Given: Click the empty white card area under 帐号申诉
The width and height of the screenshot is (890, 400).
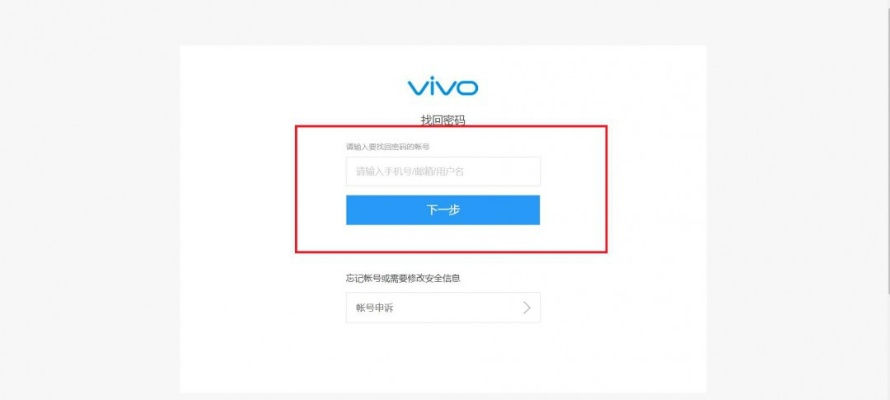Looking at the screenshot, I should click(443, 357).
